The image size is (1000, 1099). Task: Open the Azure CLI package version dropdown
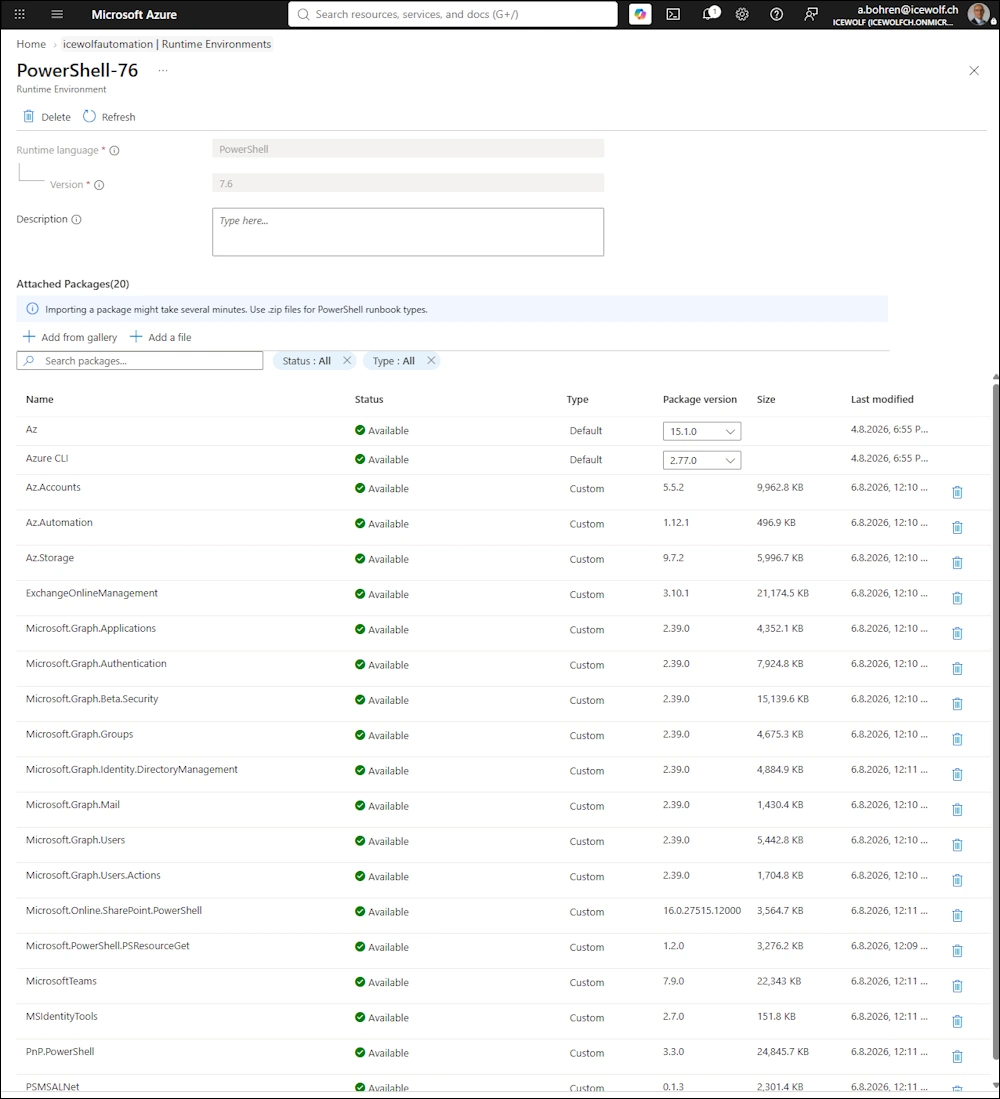(701, 460)
